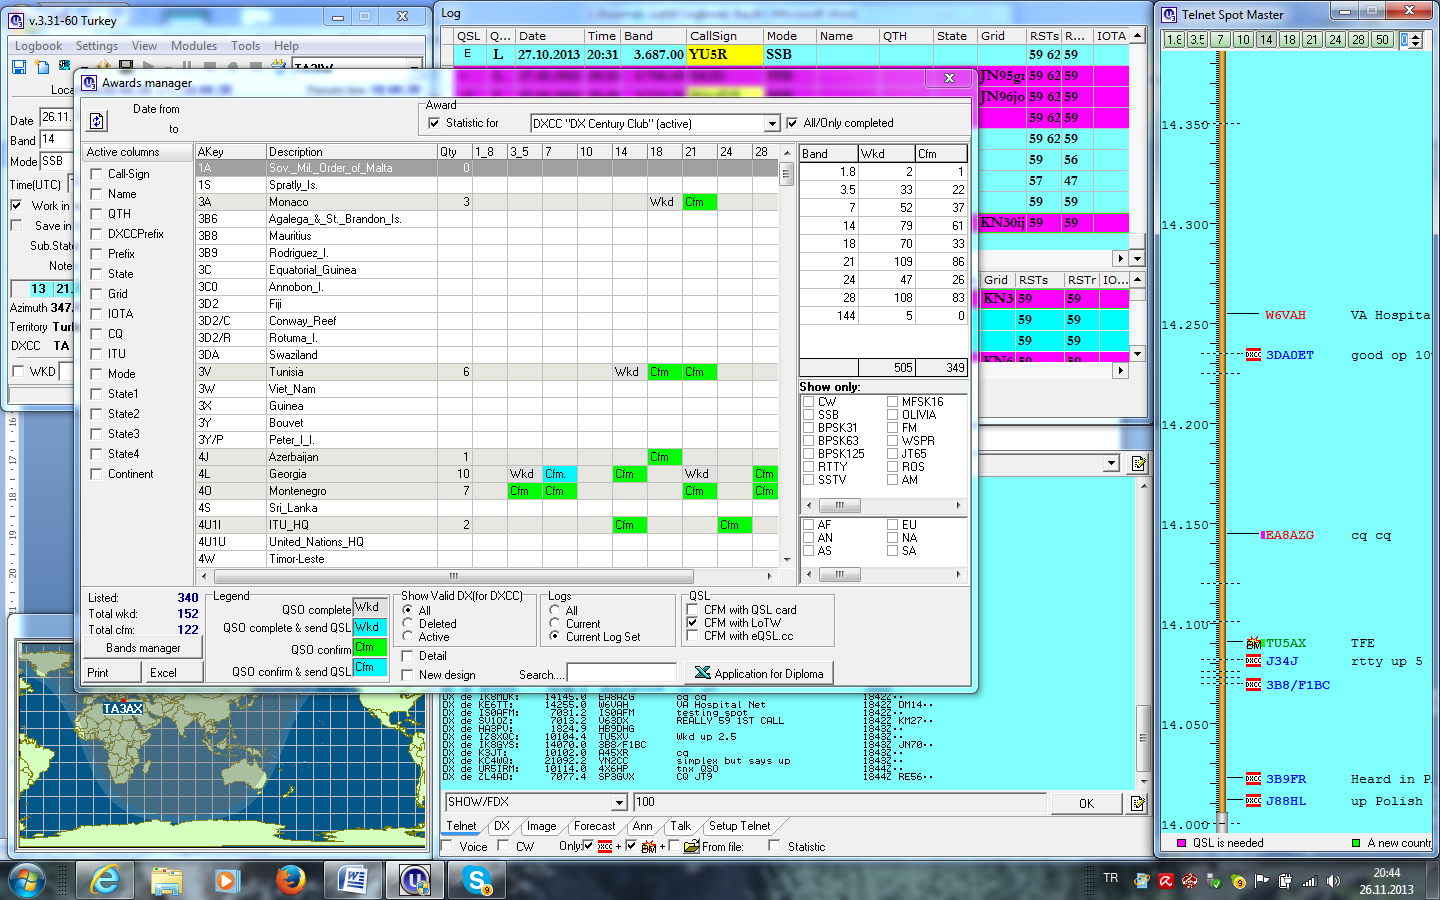1440x900 pixels.
Task: Click the BM icon beside TU5AX spot
Action: (x=1254, y=643)
